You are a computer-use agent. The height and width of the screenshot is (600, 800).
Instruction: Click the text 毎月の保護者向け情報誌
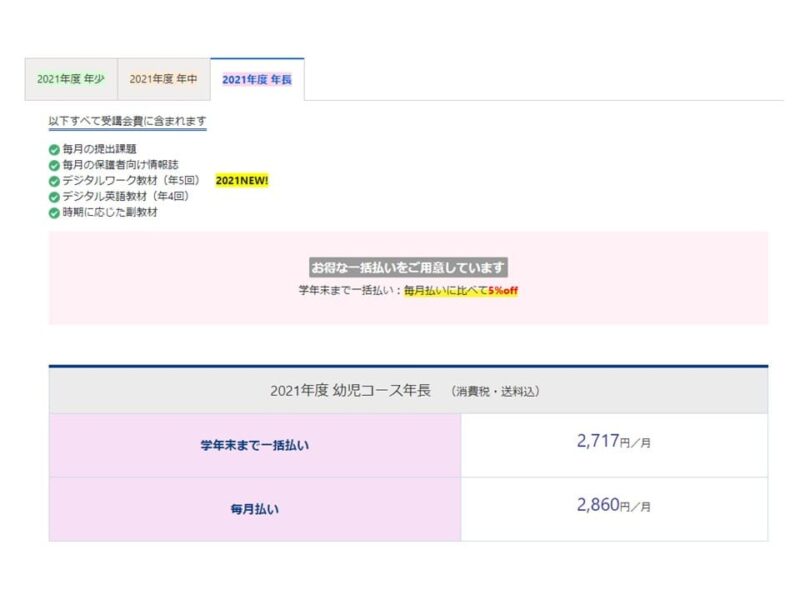(x=120, y=165)
